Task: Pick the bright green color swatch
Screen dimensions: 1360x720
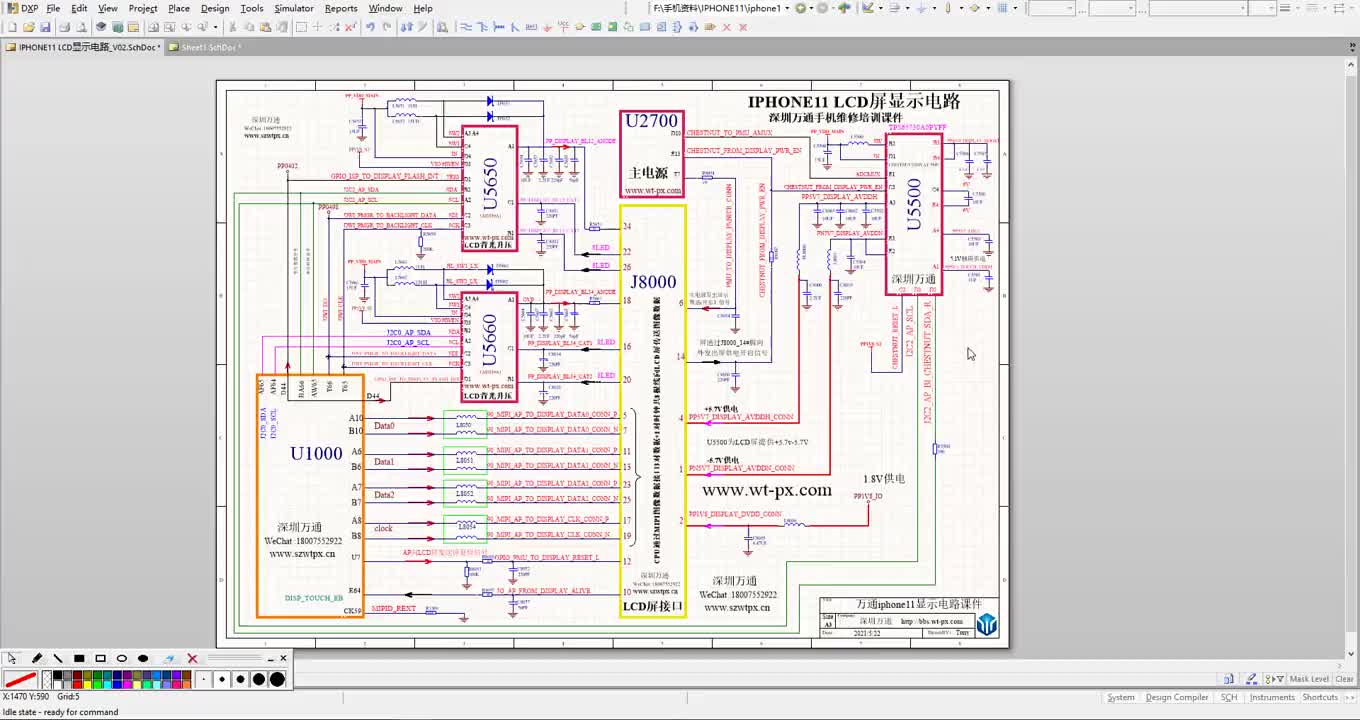Action: point(97,685)
